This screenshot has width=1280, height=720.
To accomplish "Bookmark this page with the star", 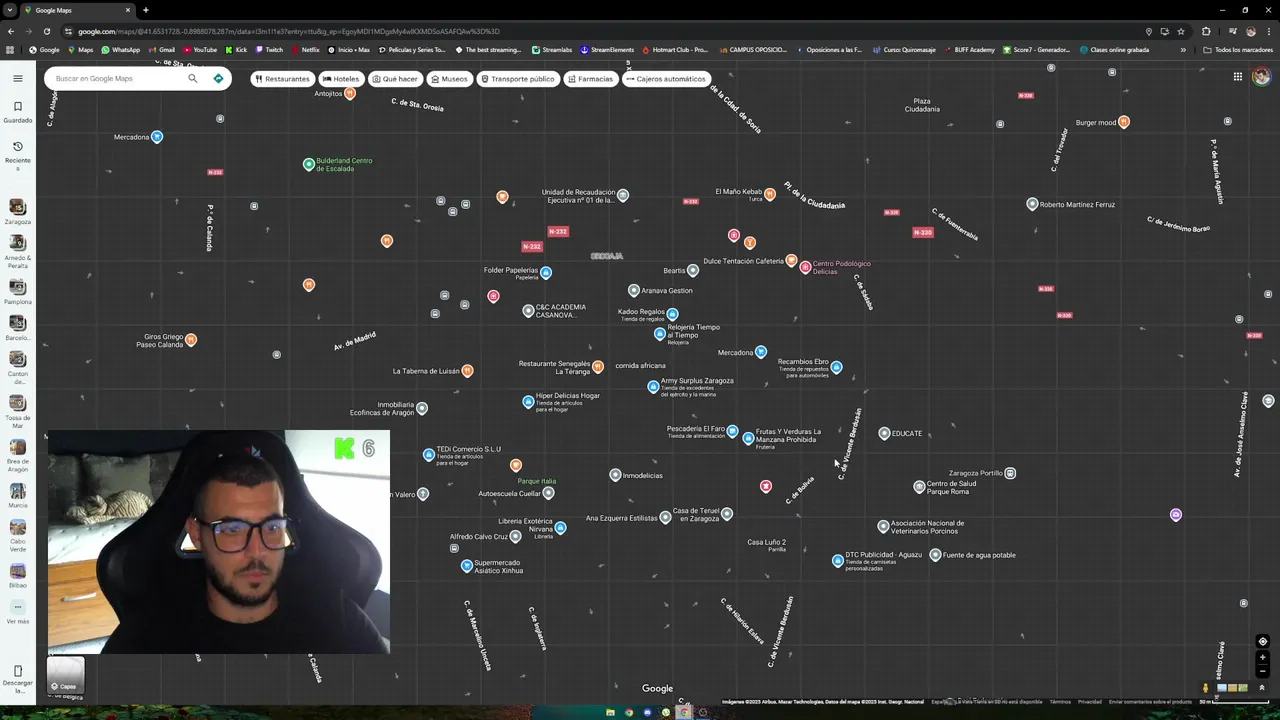I will coord(1181,31).
